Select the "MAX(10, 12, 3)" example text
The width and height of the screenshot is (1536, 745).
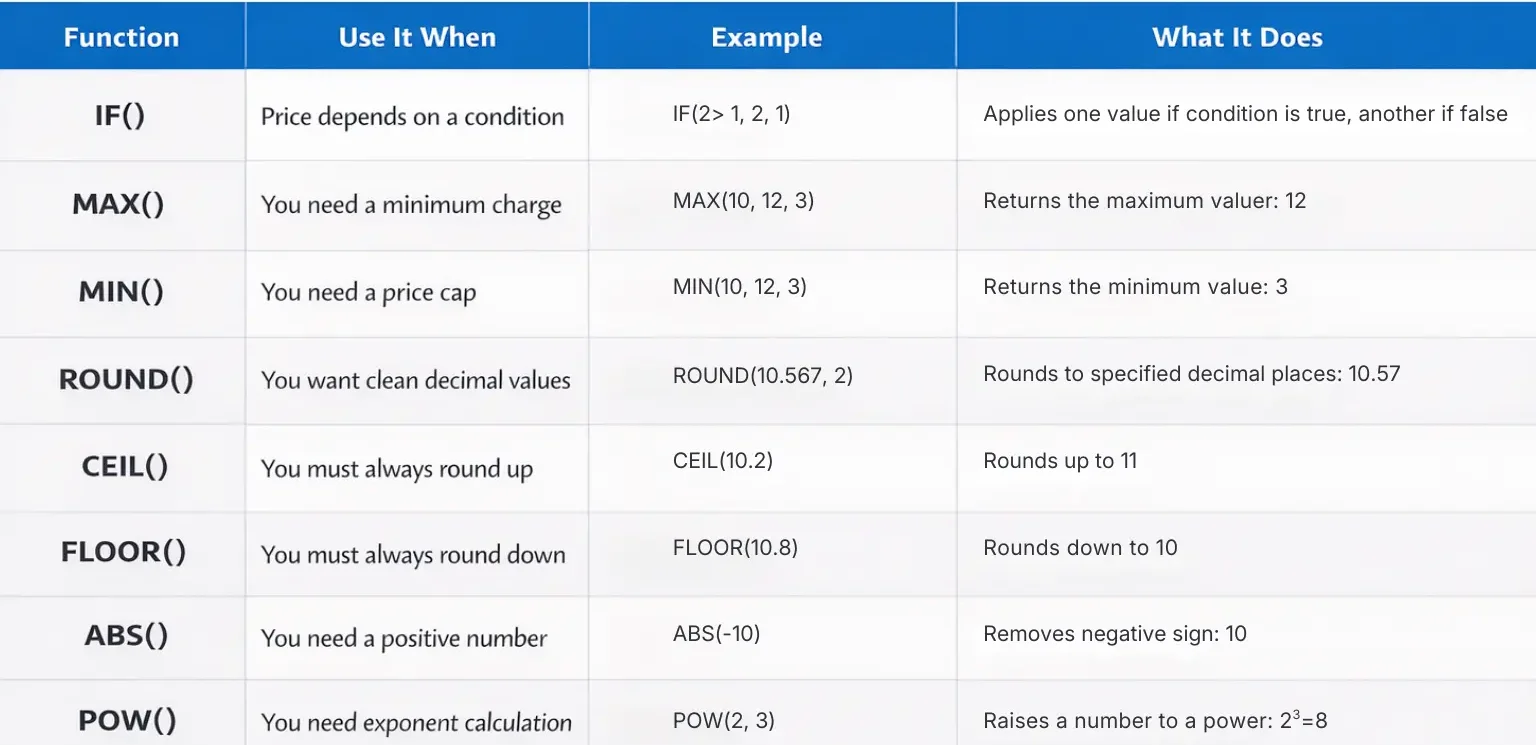pyautogui.click(x=743, y=201)
